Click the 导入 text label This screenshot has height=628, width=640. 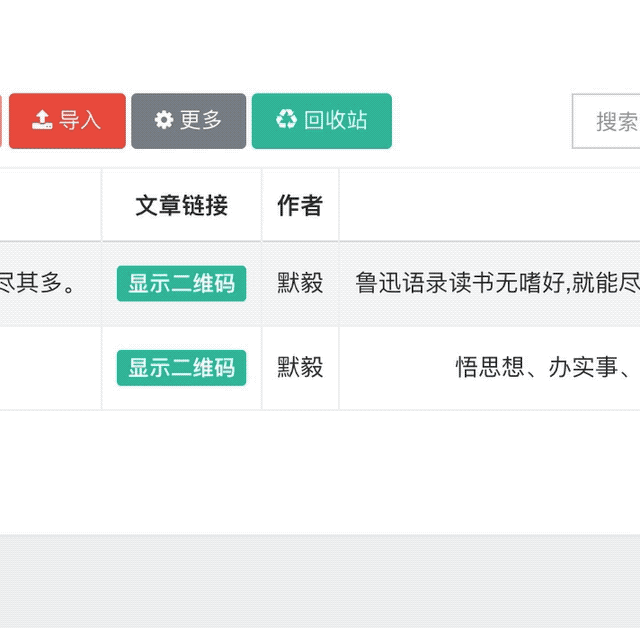tap(80, 120)
